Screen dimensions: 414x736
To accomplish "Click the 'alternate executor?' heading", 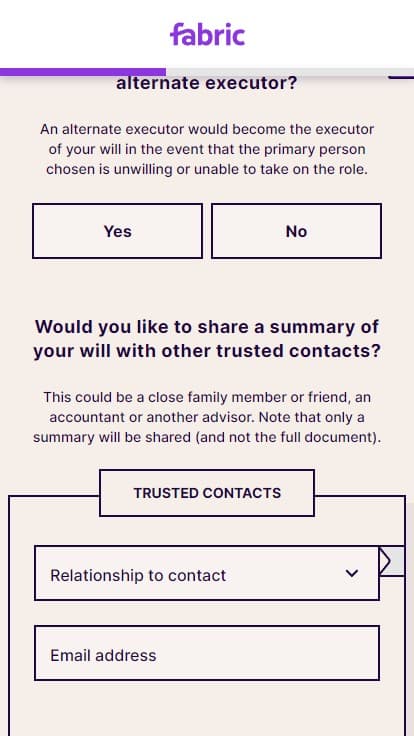I will (x=207, y=84).
